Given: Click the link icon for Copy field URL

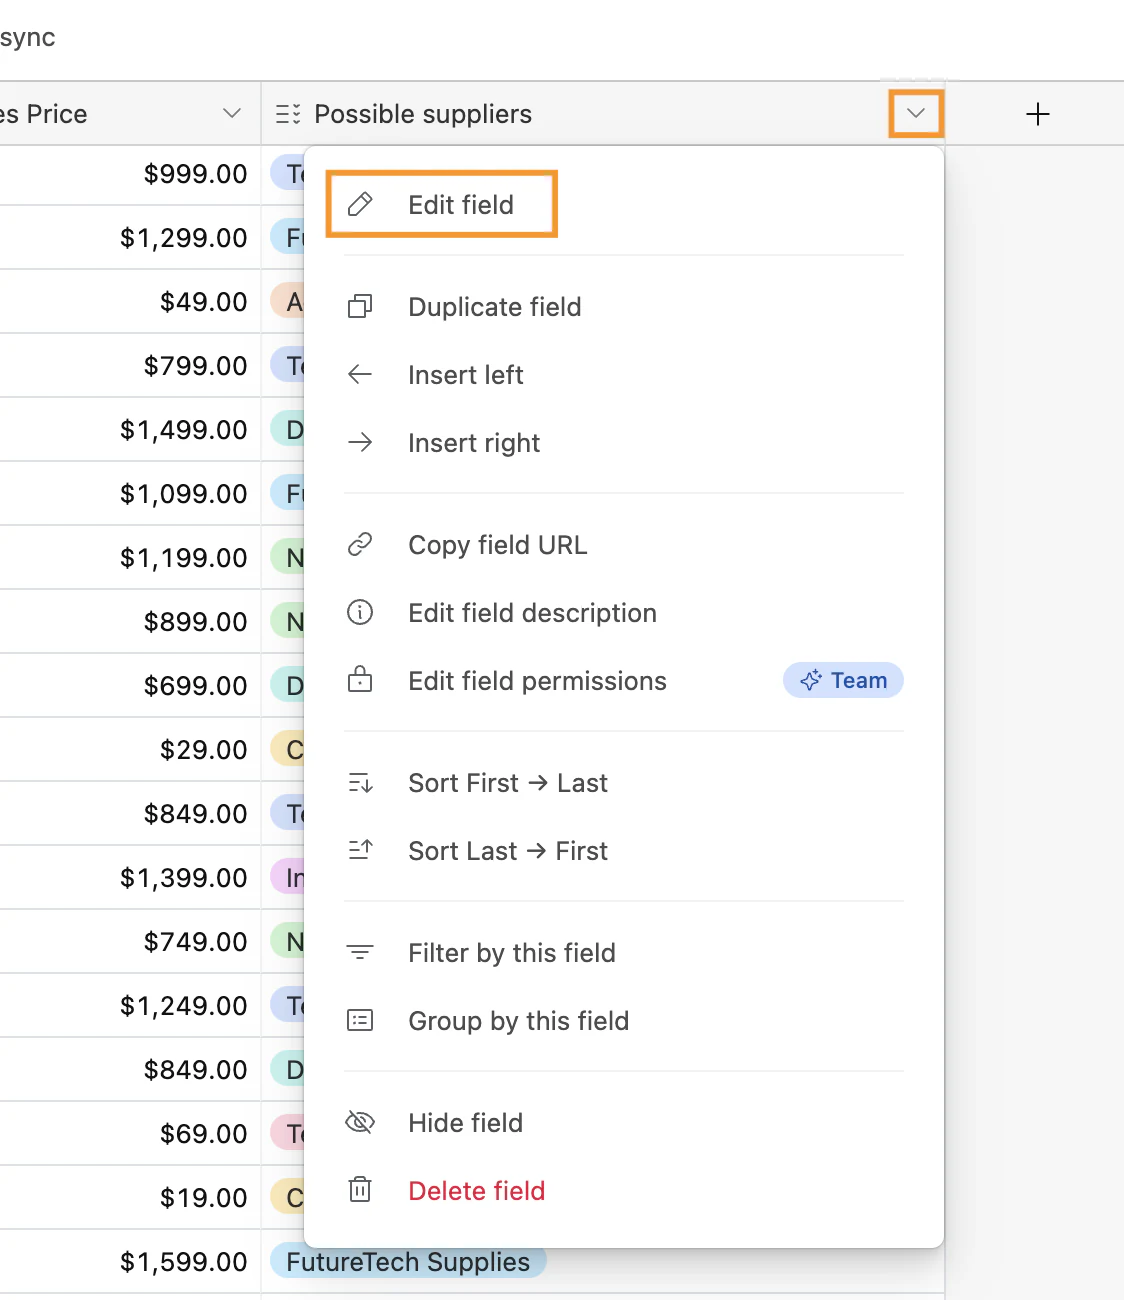Looking at the screenshot, I should (360, 544).
